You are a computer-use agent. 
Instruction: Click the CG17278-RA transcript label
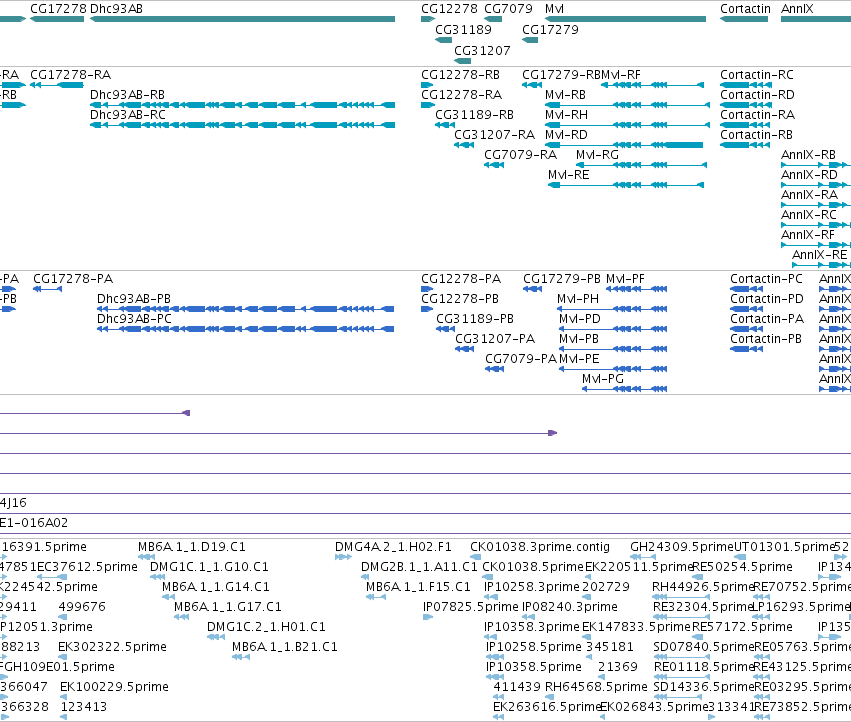point(71,75)
